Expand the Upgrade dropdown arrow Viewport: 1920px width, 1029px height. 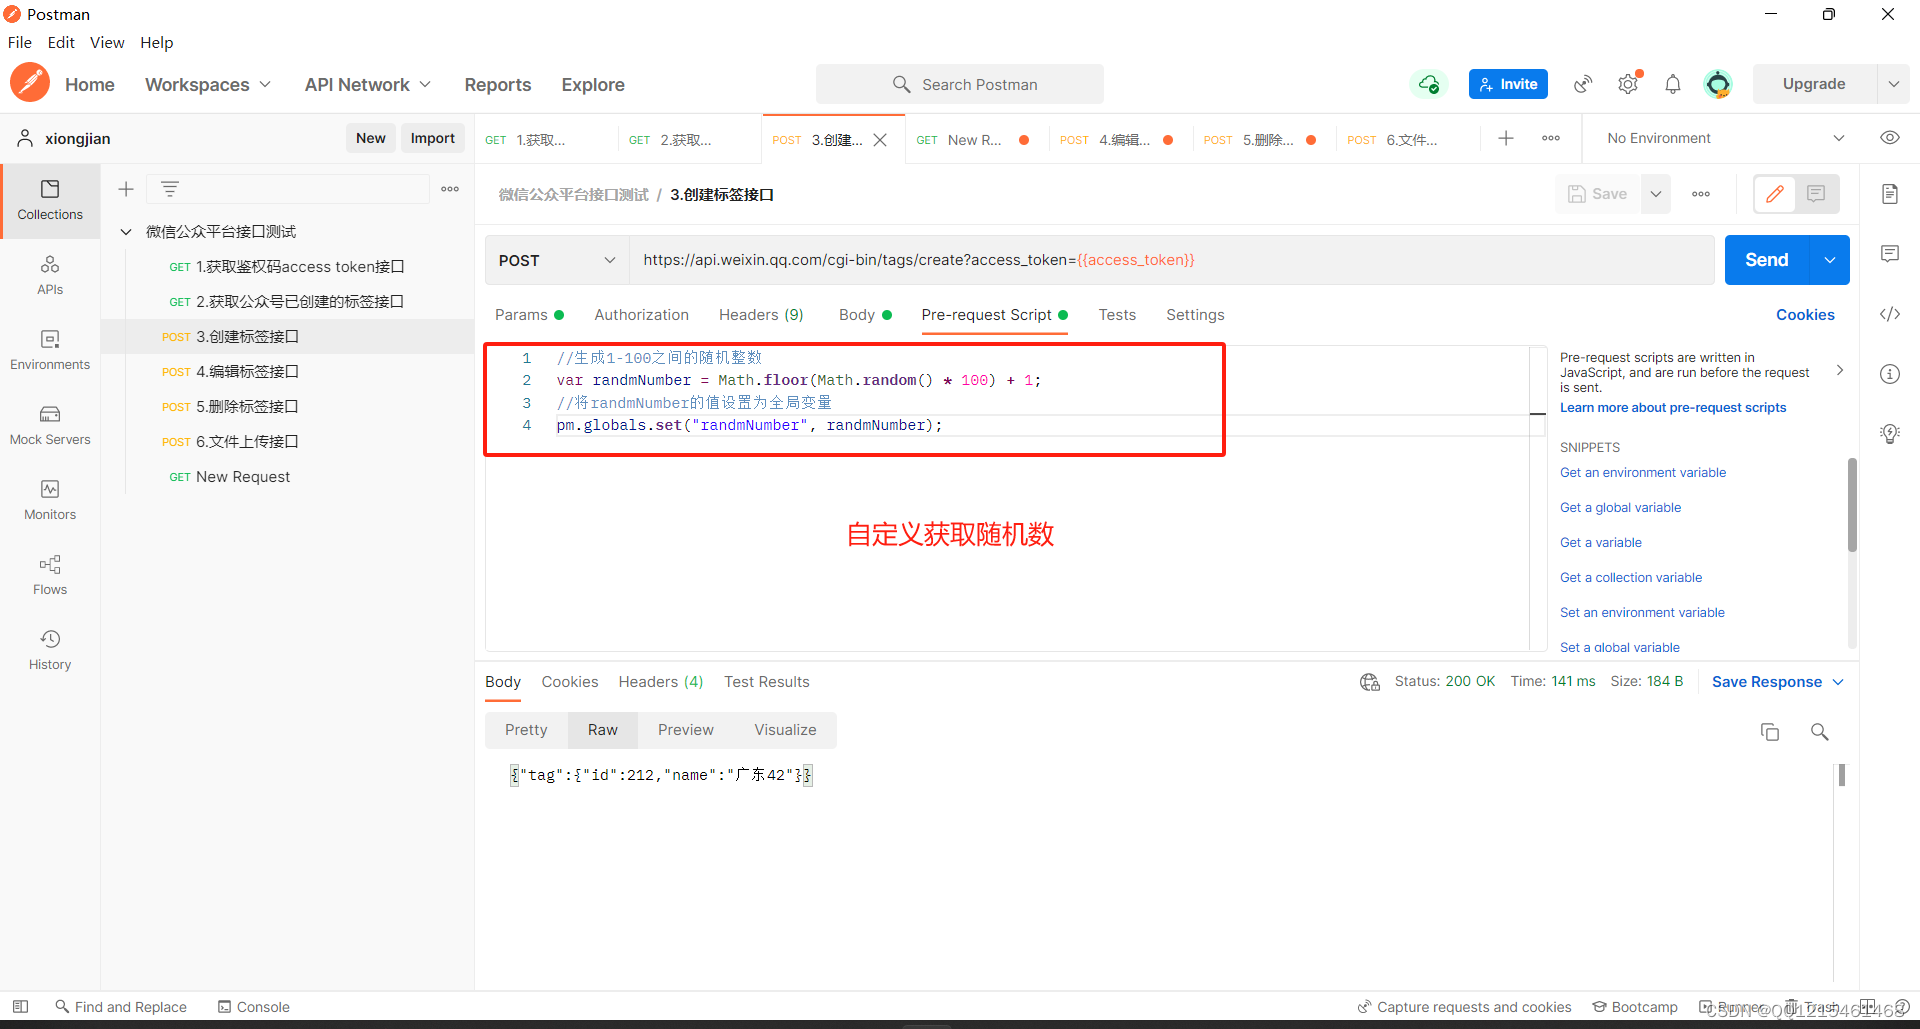[1893, 84]
